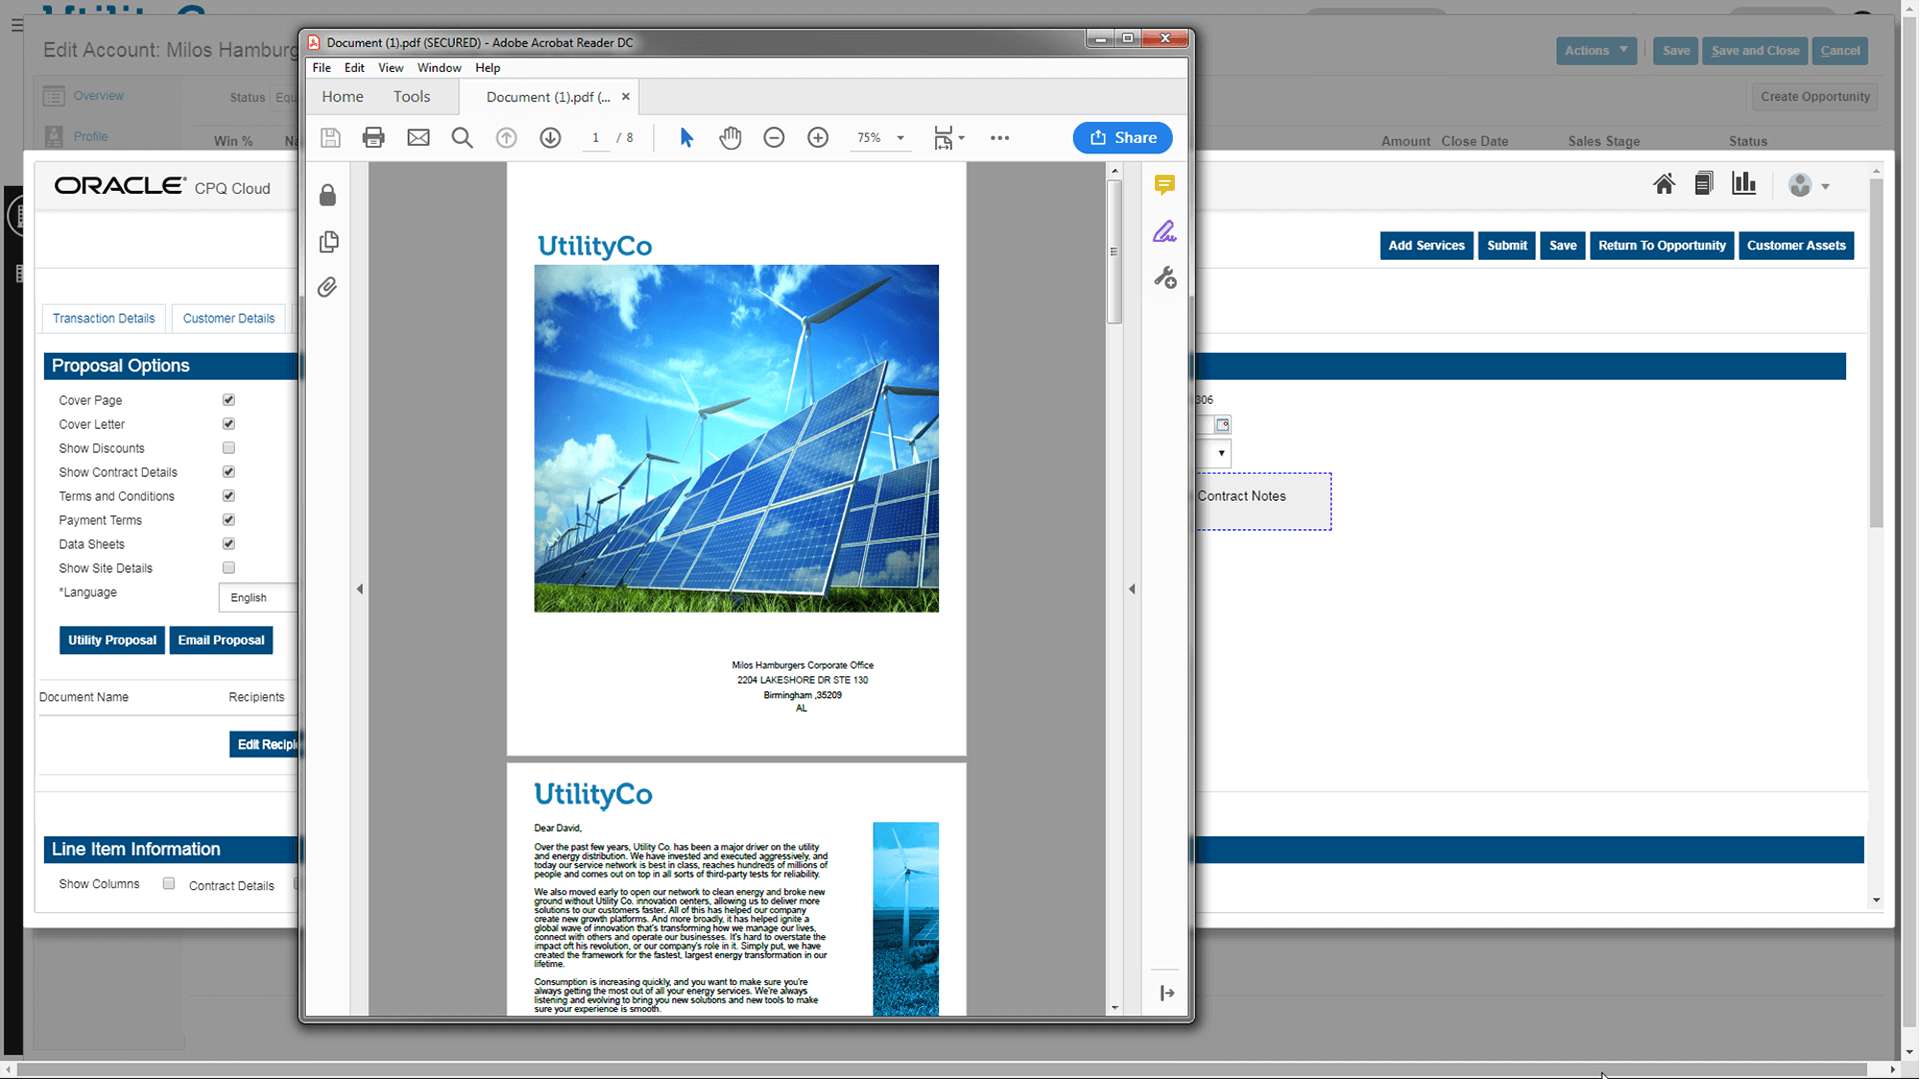The image size is (1920, 1080).
Task: Go to the CPQ home icon
Action: [x=1664, y=183]
